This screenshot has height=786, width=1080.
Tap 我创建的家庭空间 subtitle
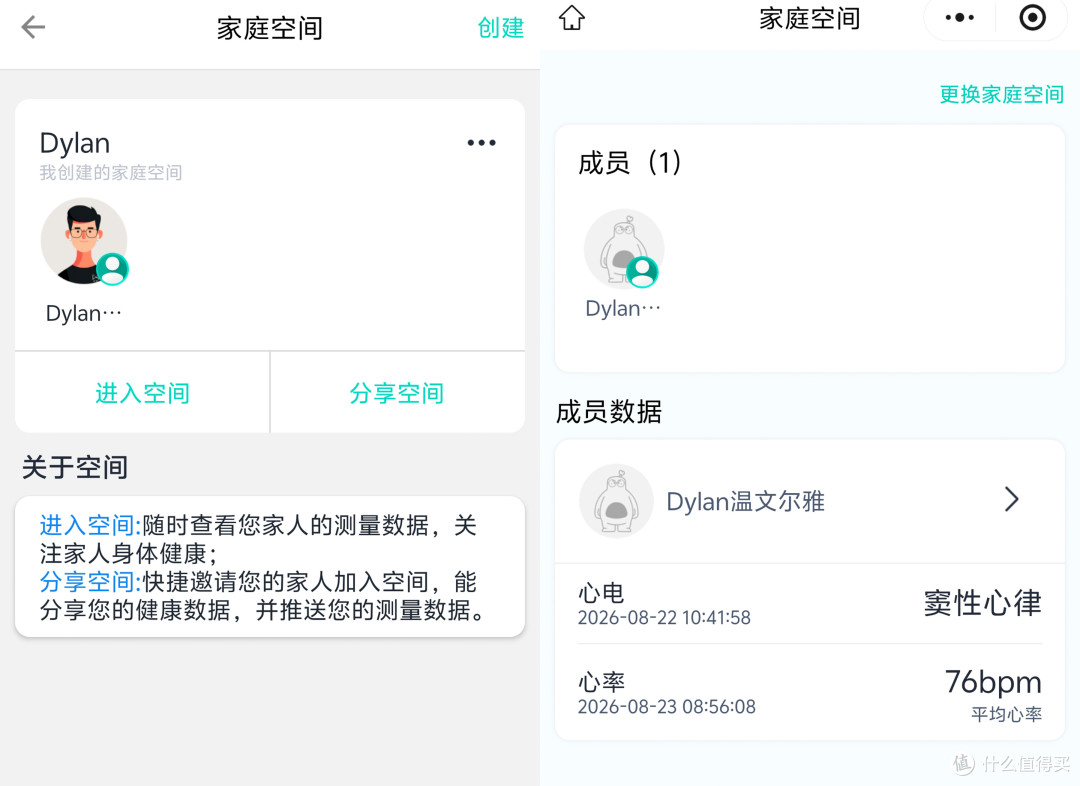(x=111, y=172)
